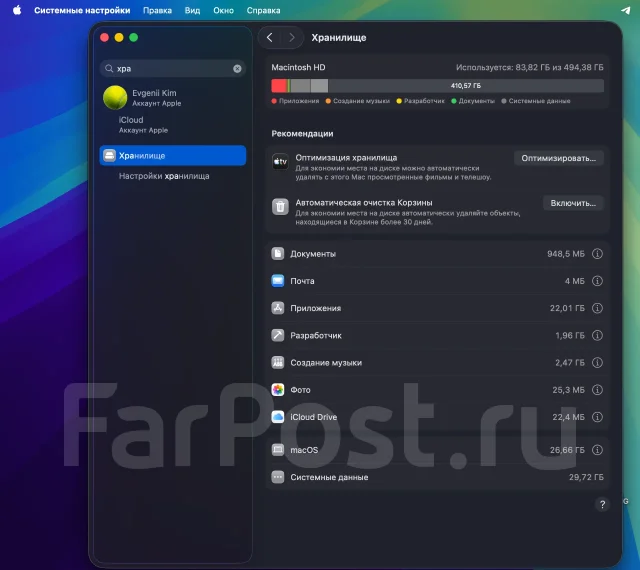Select the Документы row label
Viewport: 640px width, 570px height.
tap(313, 254)
